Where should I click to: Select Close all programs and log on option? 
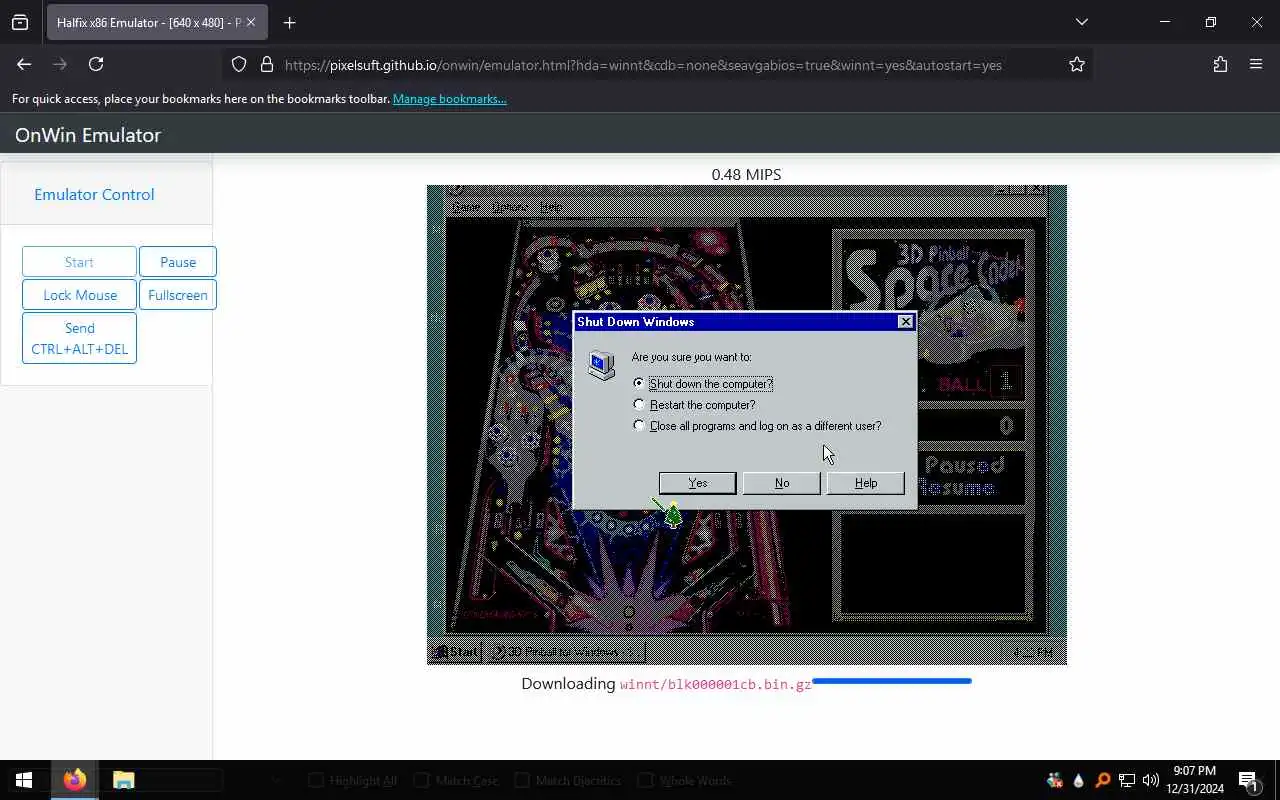click(x=757, y=426)
